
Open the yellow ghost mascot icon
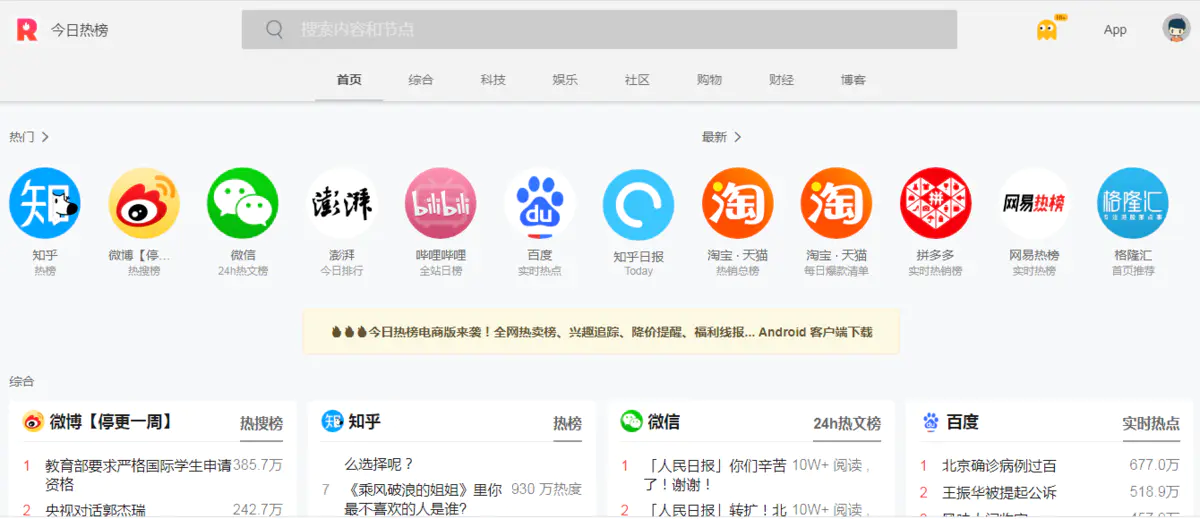coord(1047,30)
